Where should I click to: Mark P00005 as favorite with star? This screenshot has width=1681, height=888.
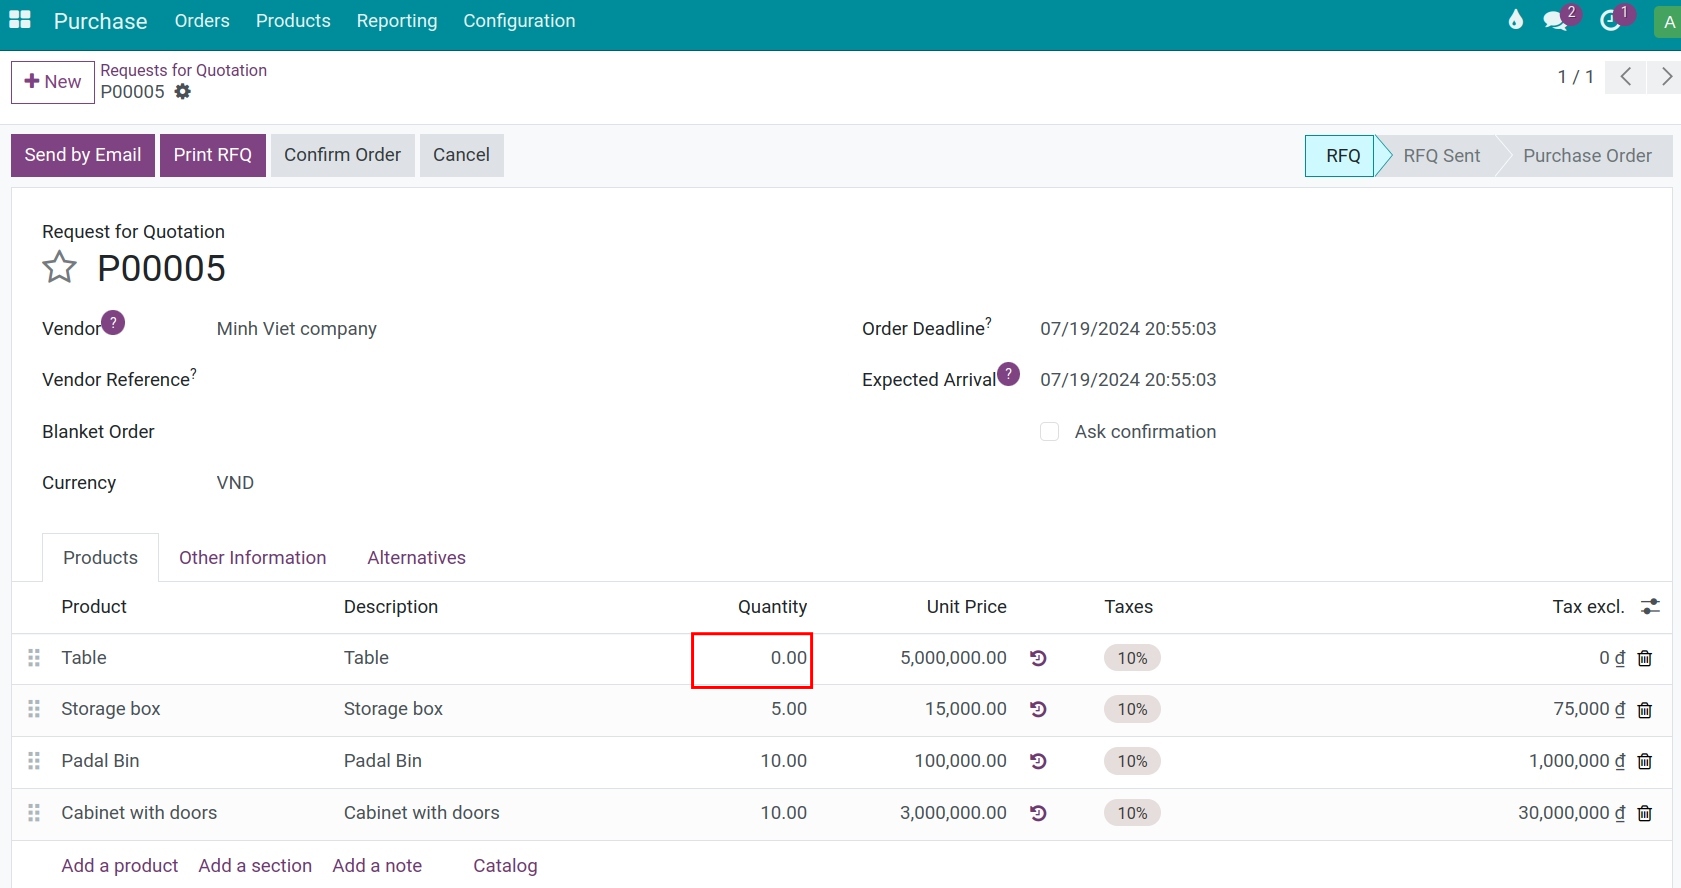point(59,267)
